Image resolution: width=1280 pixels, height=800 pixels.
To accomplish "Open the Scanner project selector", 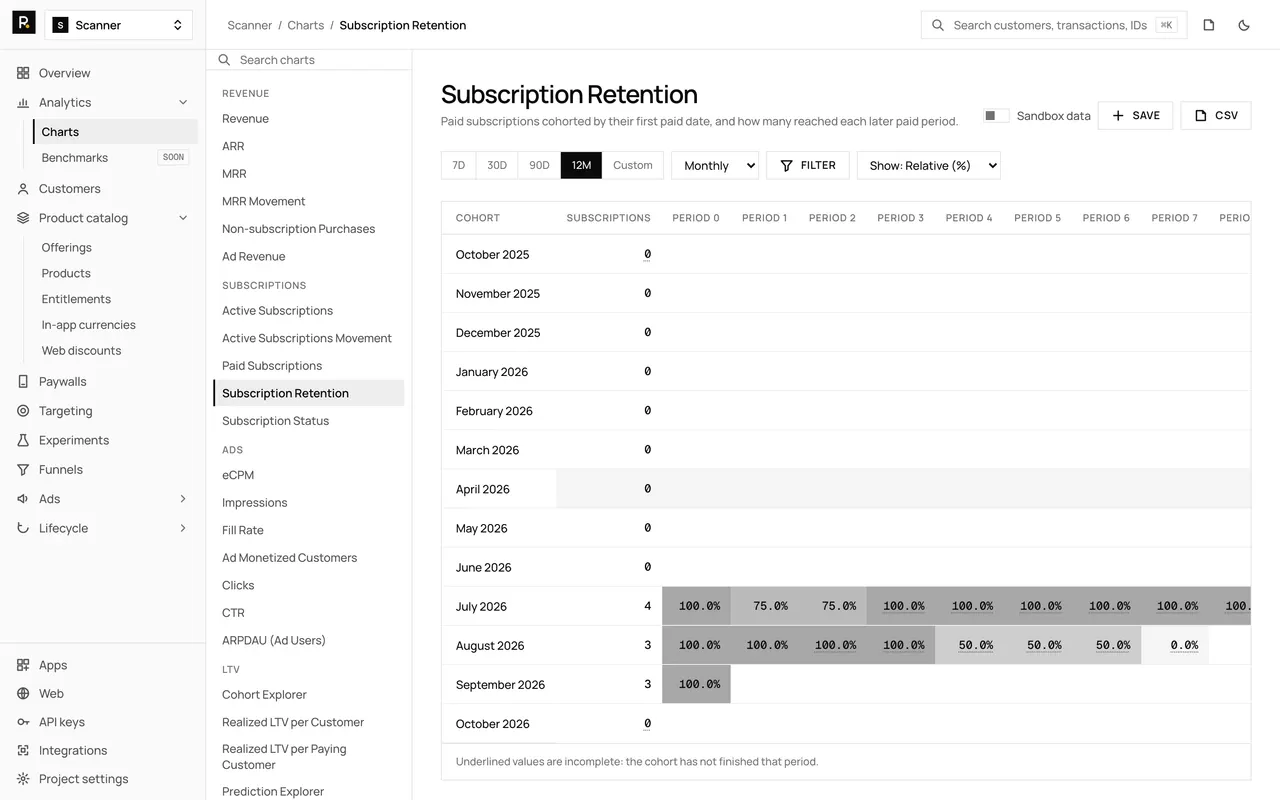I will 119,25.
